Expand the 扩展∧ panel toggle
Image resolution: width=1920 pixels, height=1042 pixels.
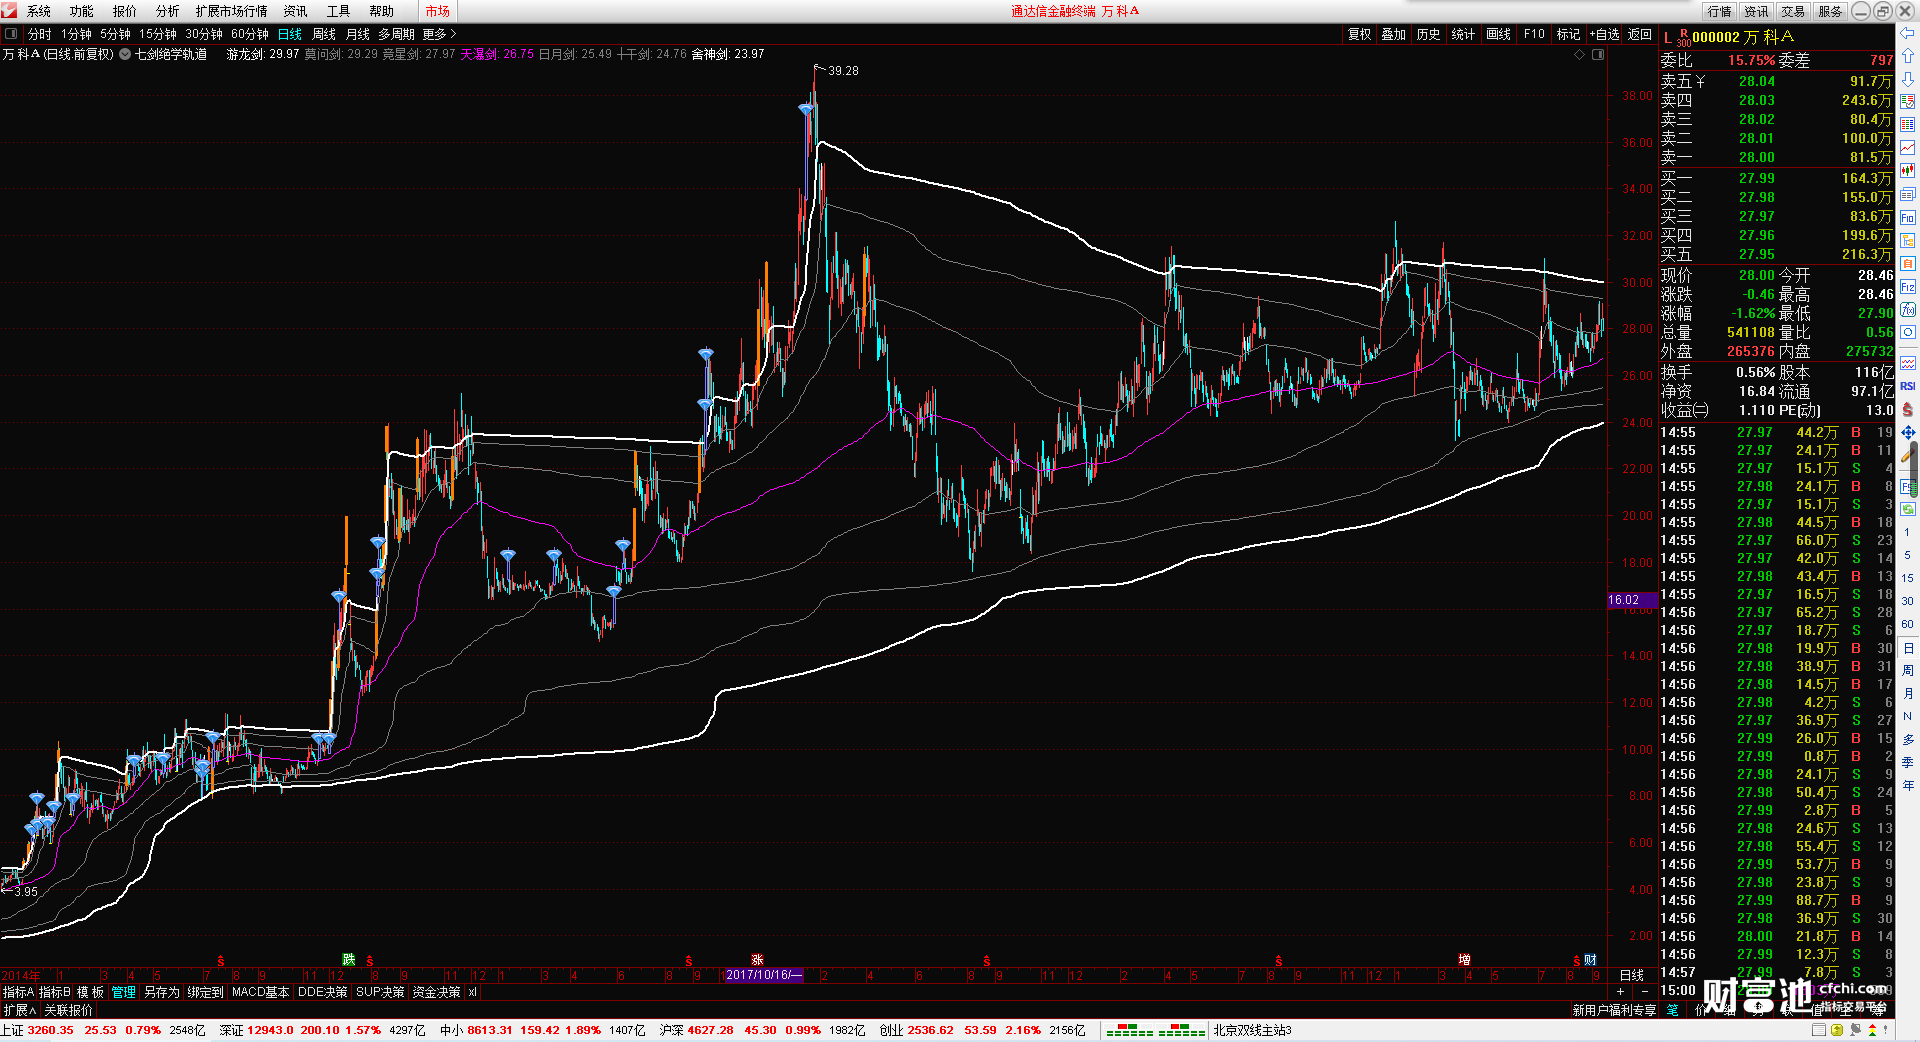click(19, 1010)
